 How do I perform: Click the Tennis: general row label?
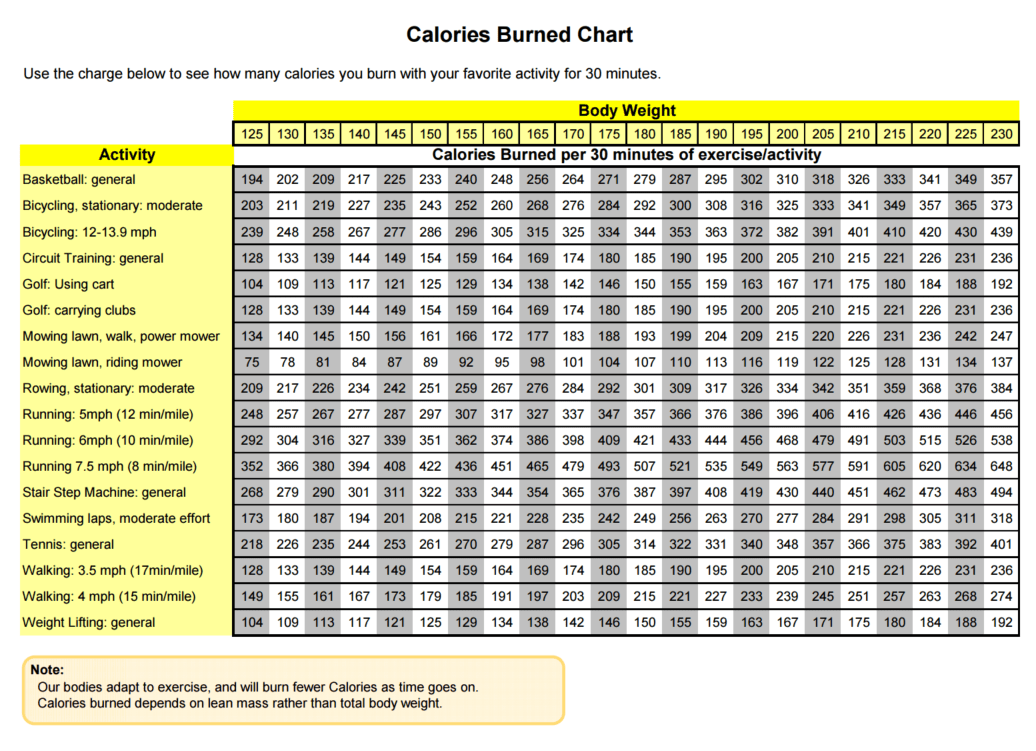coord(67,544)
